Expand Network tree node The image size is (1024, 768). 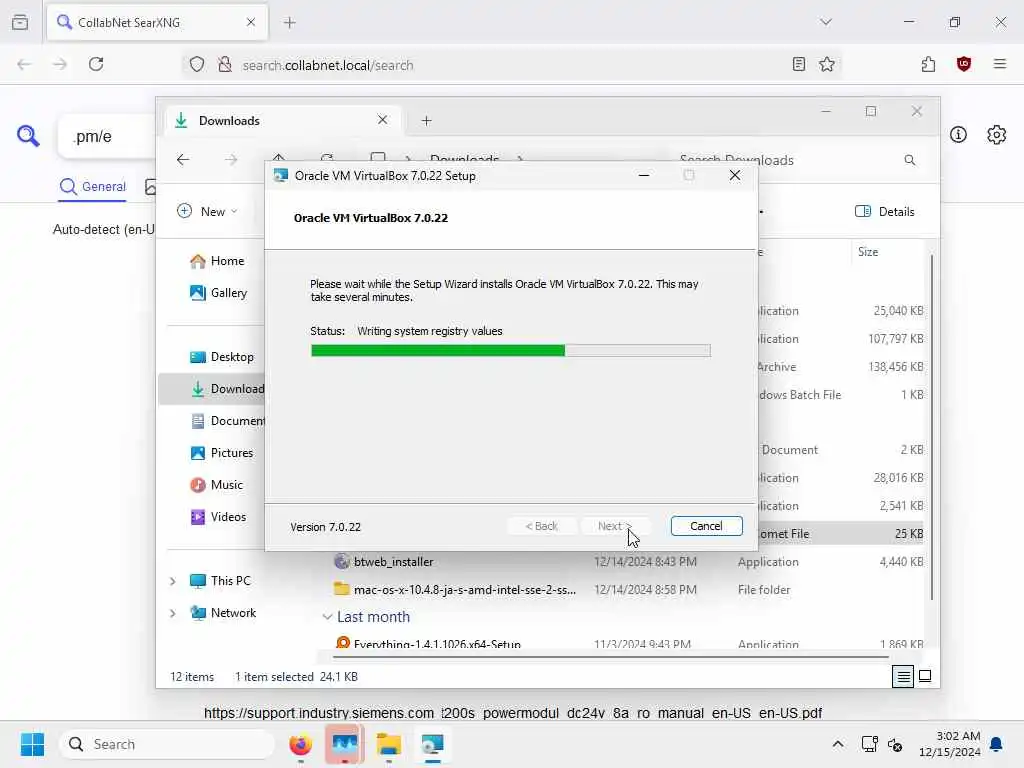coord(172,613)
